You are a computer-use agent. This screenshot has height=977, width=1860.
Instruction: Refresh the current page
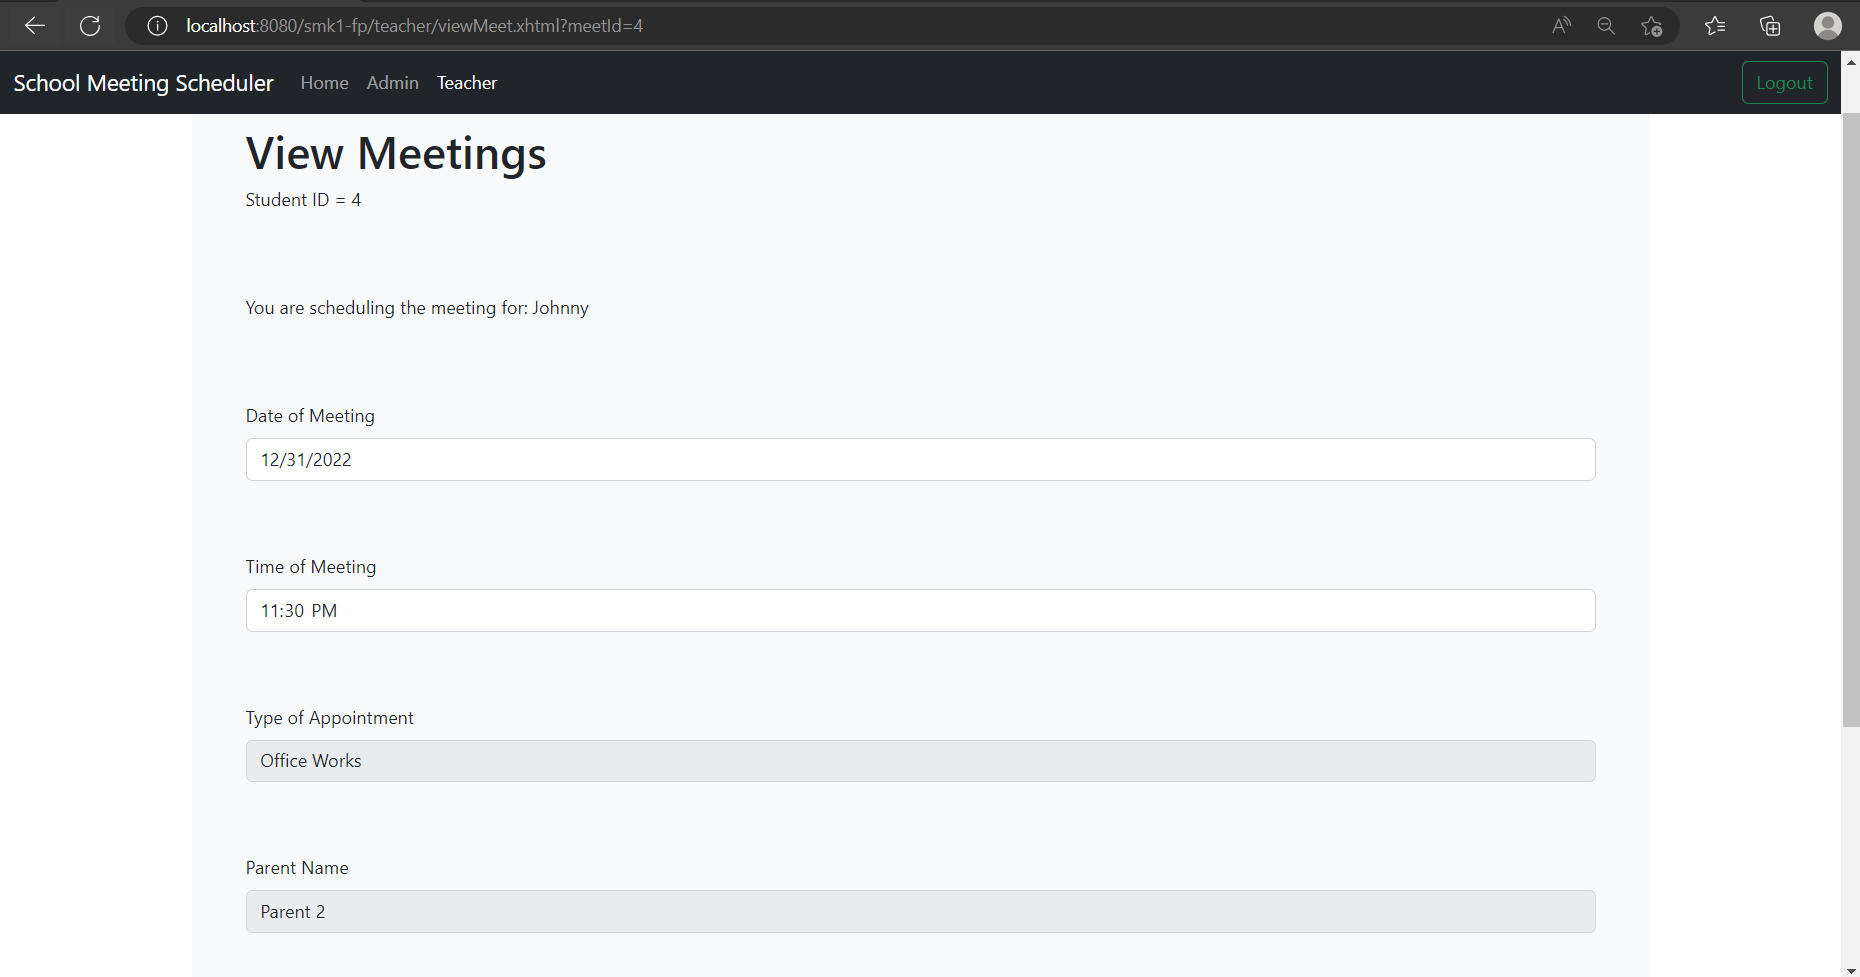[x=90, y=25]
